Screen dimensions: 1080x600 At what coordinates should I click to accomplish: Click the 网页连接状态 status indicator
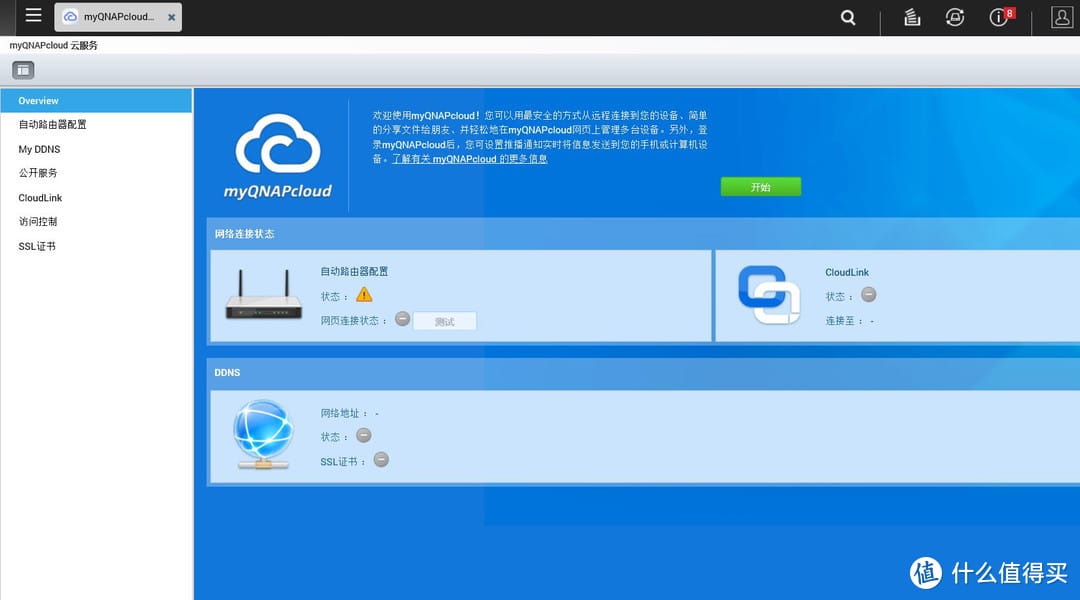[x=402, y=319]
